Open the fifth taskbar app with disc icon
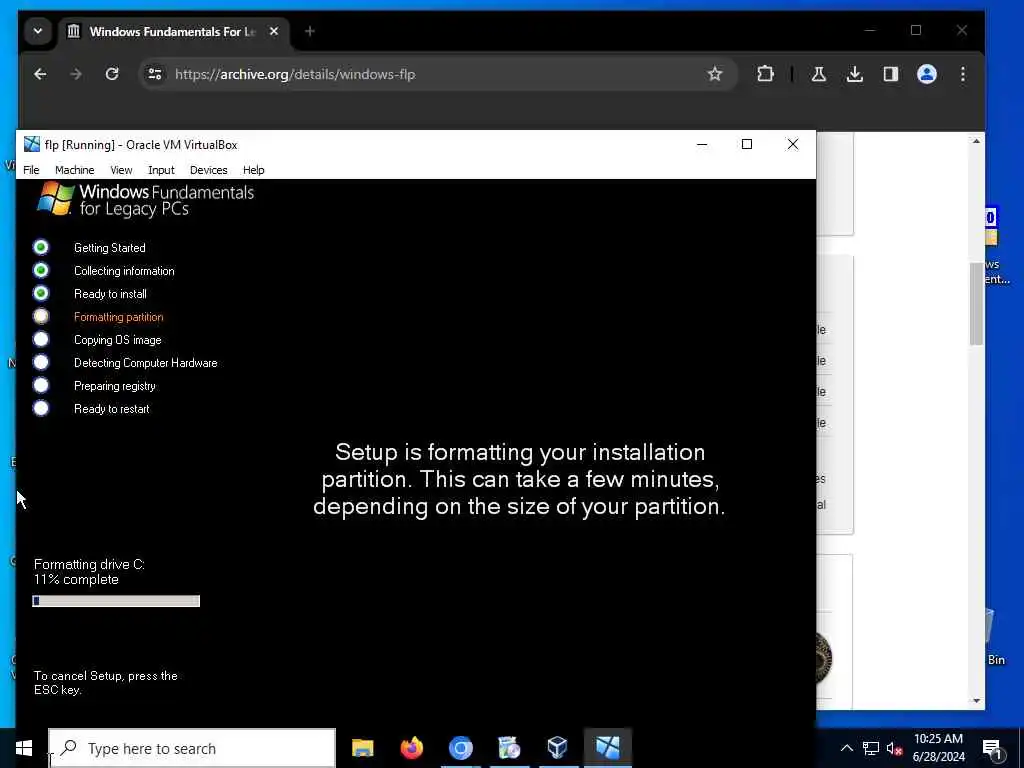Image resolution: width=1024 pixels, height=768 pixels. (x=509, y=748)
